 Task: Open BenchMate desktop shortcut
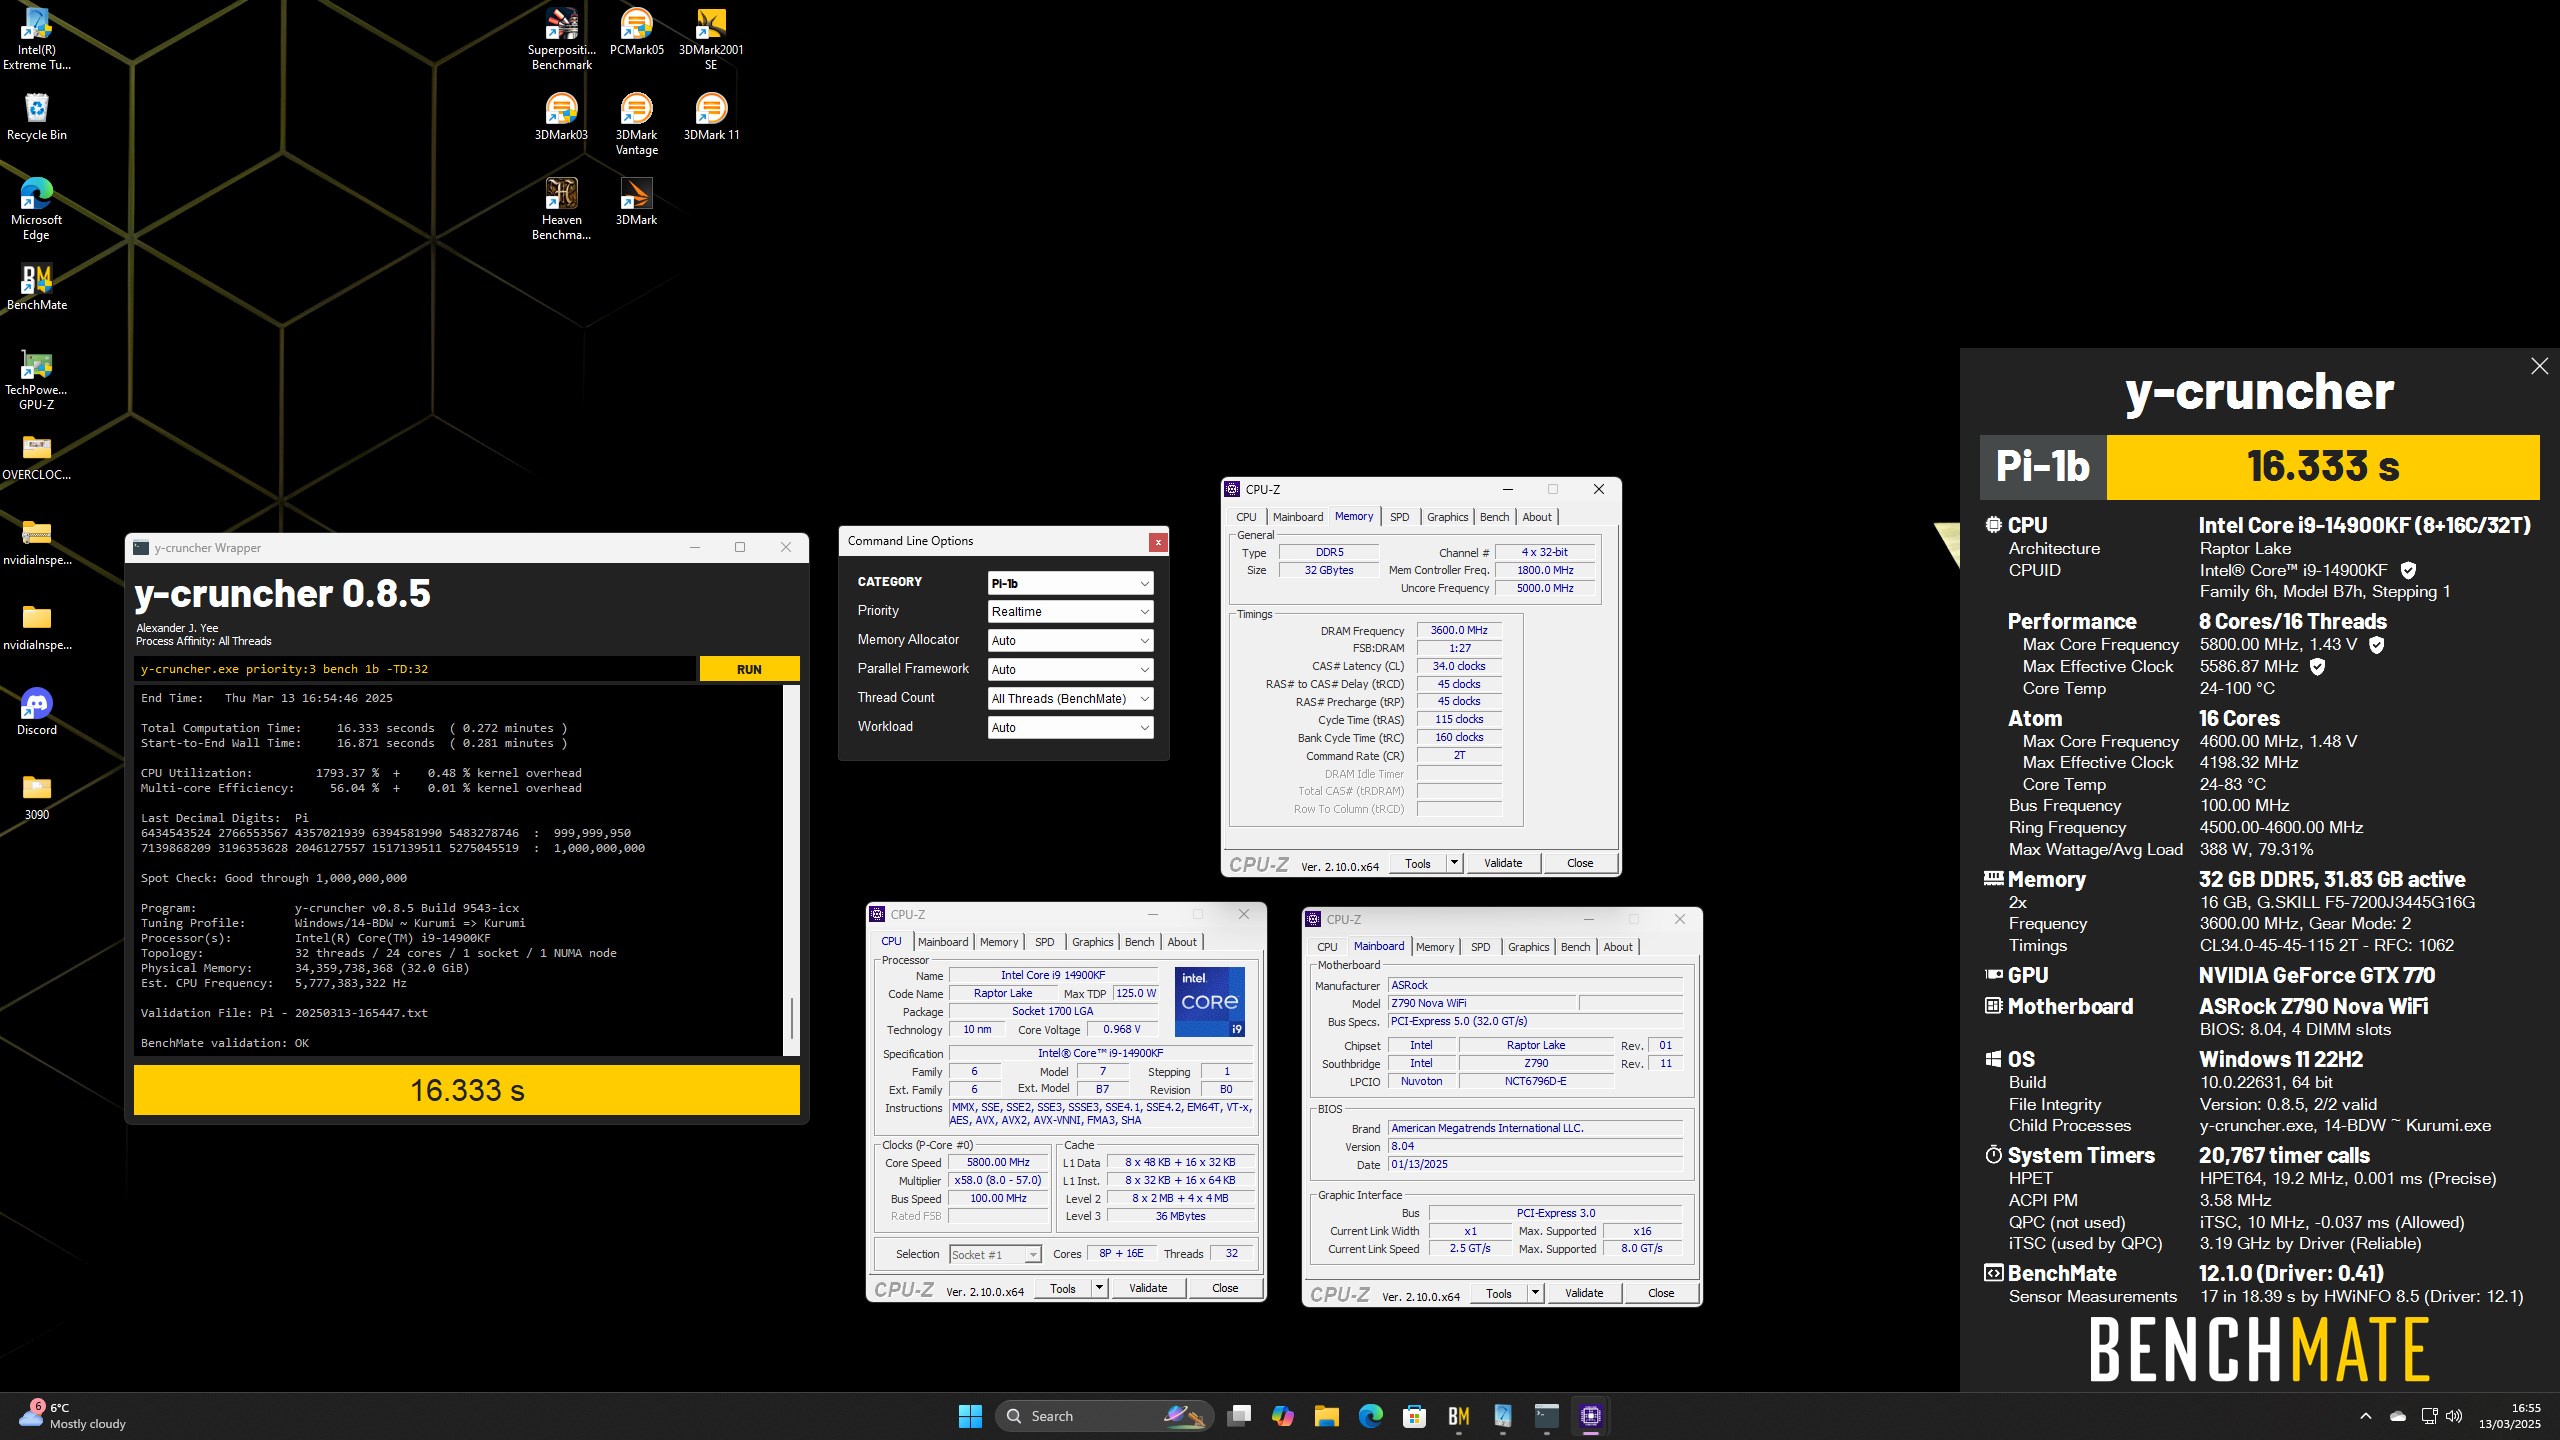[36, 287]
